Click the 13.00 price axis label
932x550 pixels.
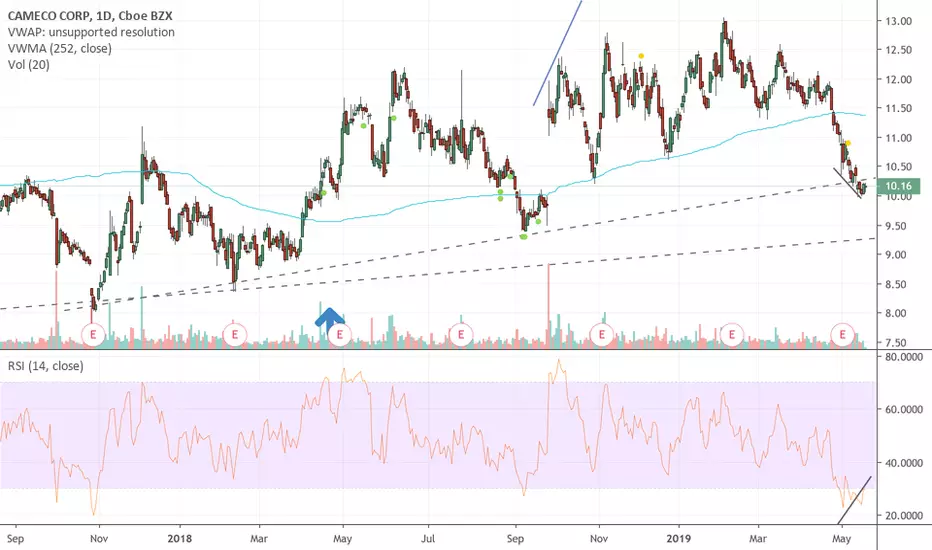pyautogui.click(x=899, y=21)
